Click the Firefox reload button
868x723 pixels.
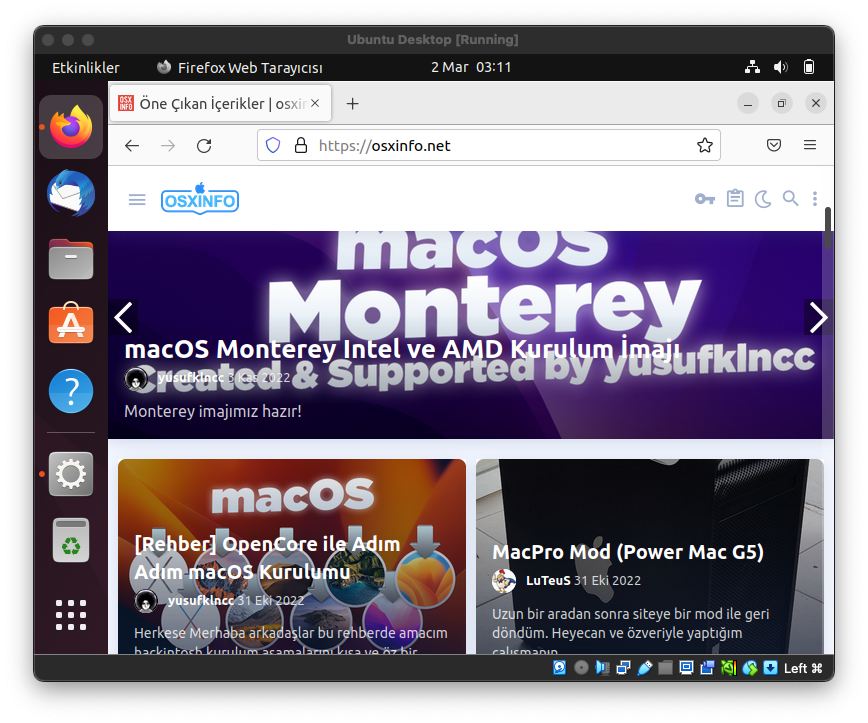tap(204, 145)
